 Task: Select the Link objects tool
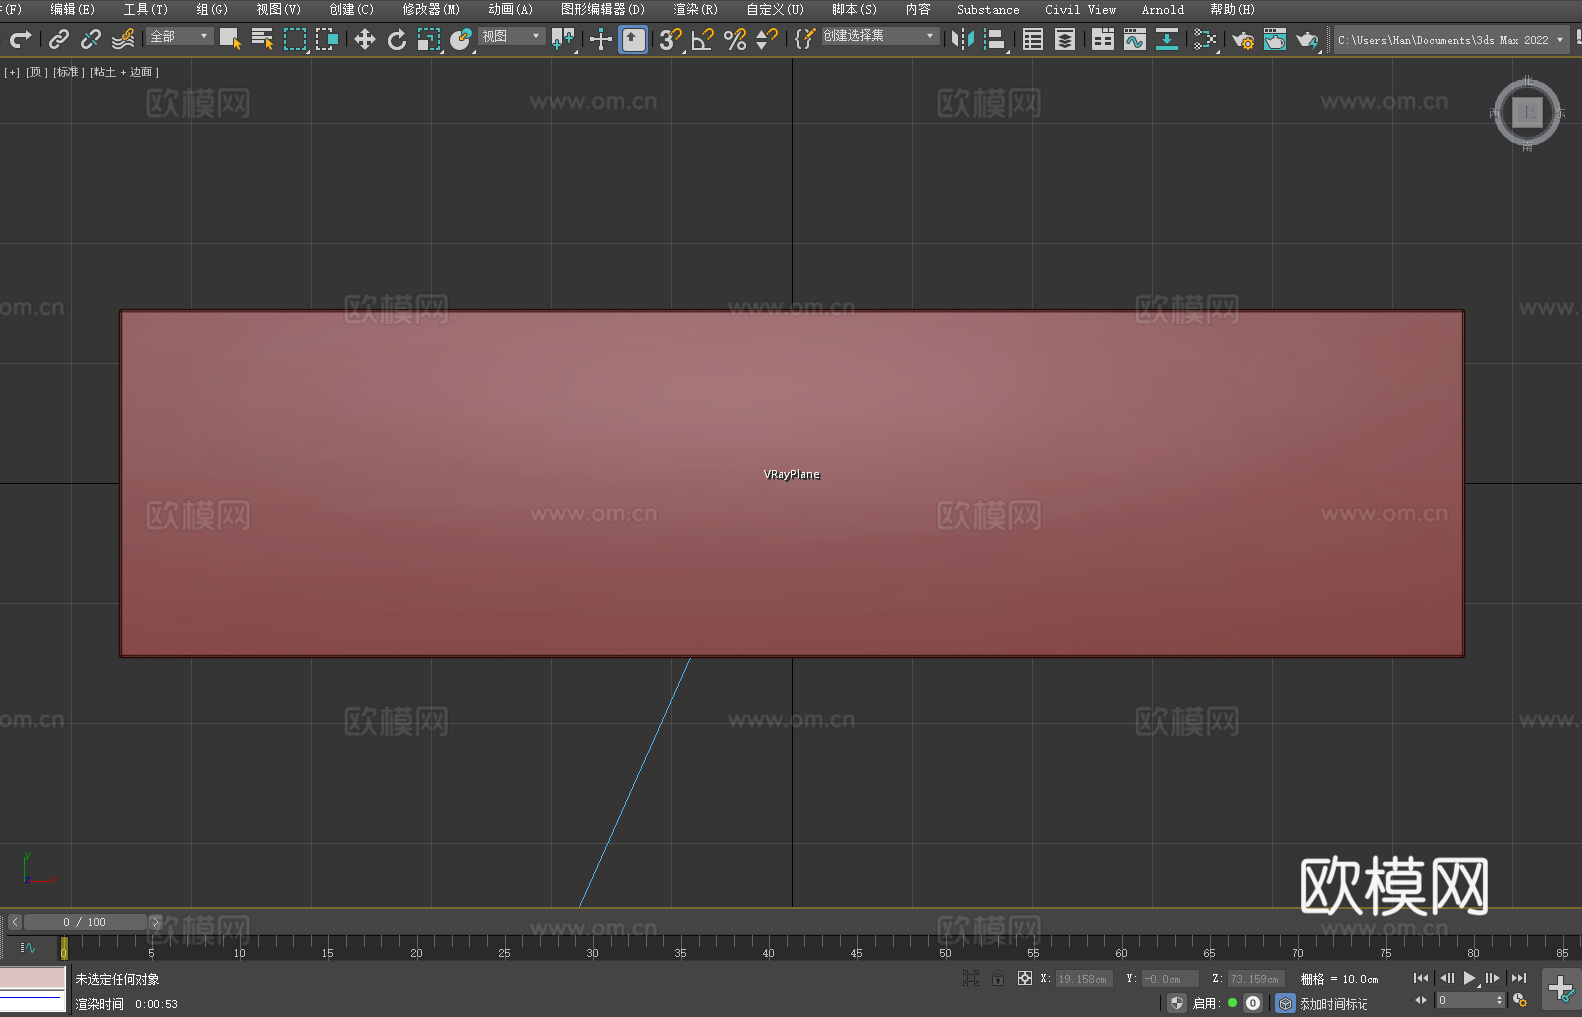point(59,39)
